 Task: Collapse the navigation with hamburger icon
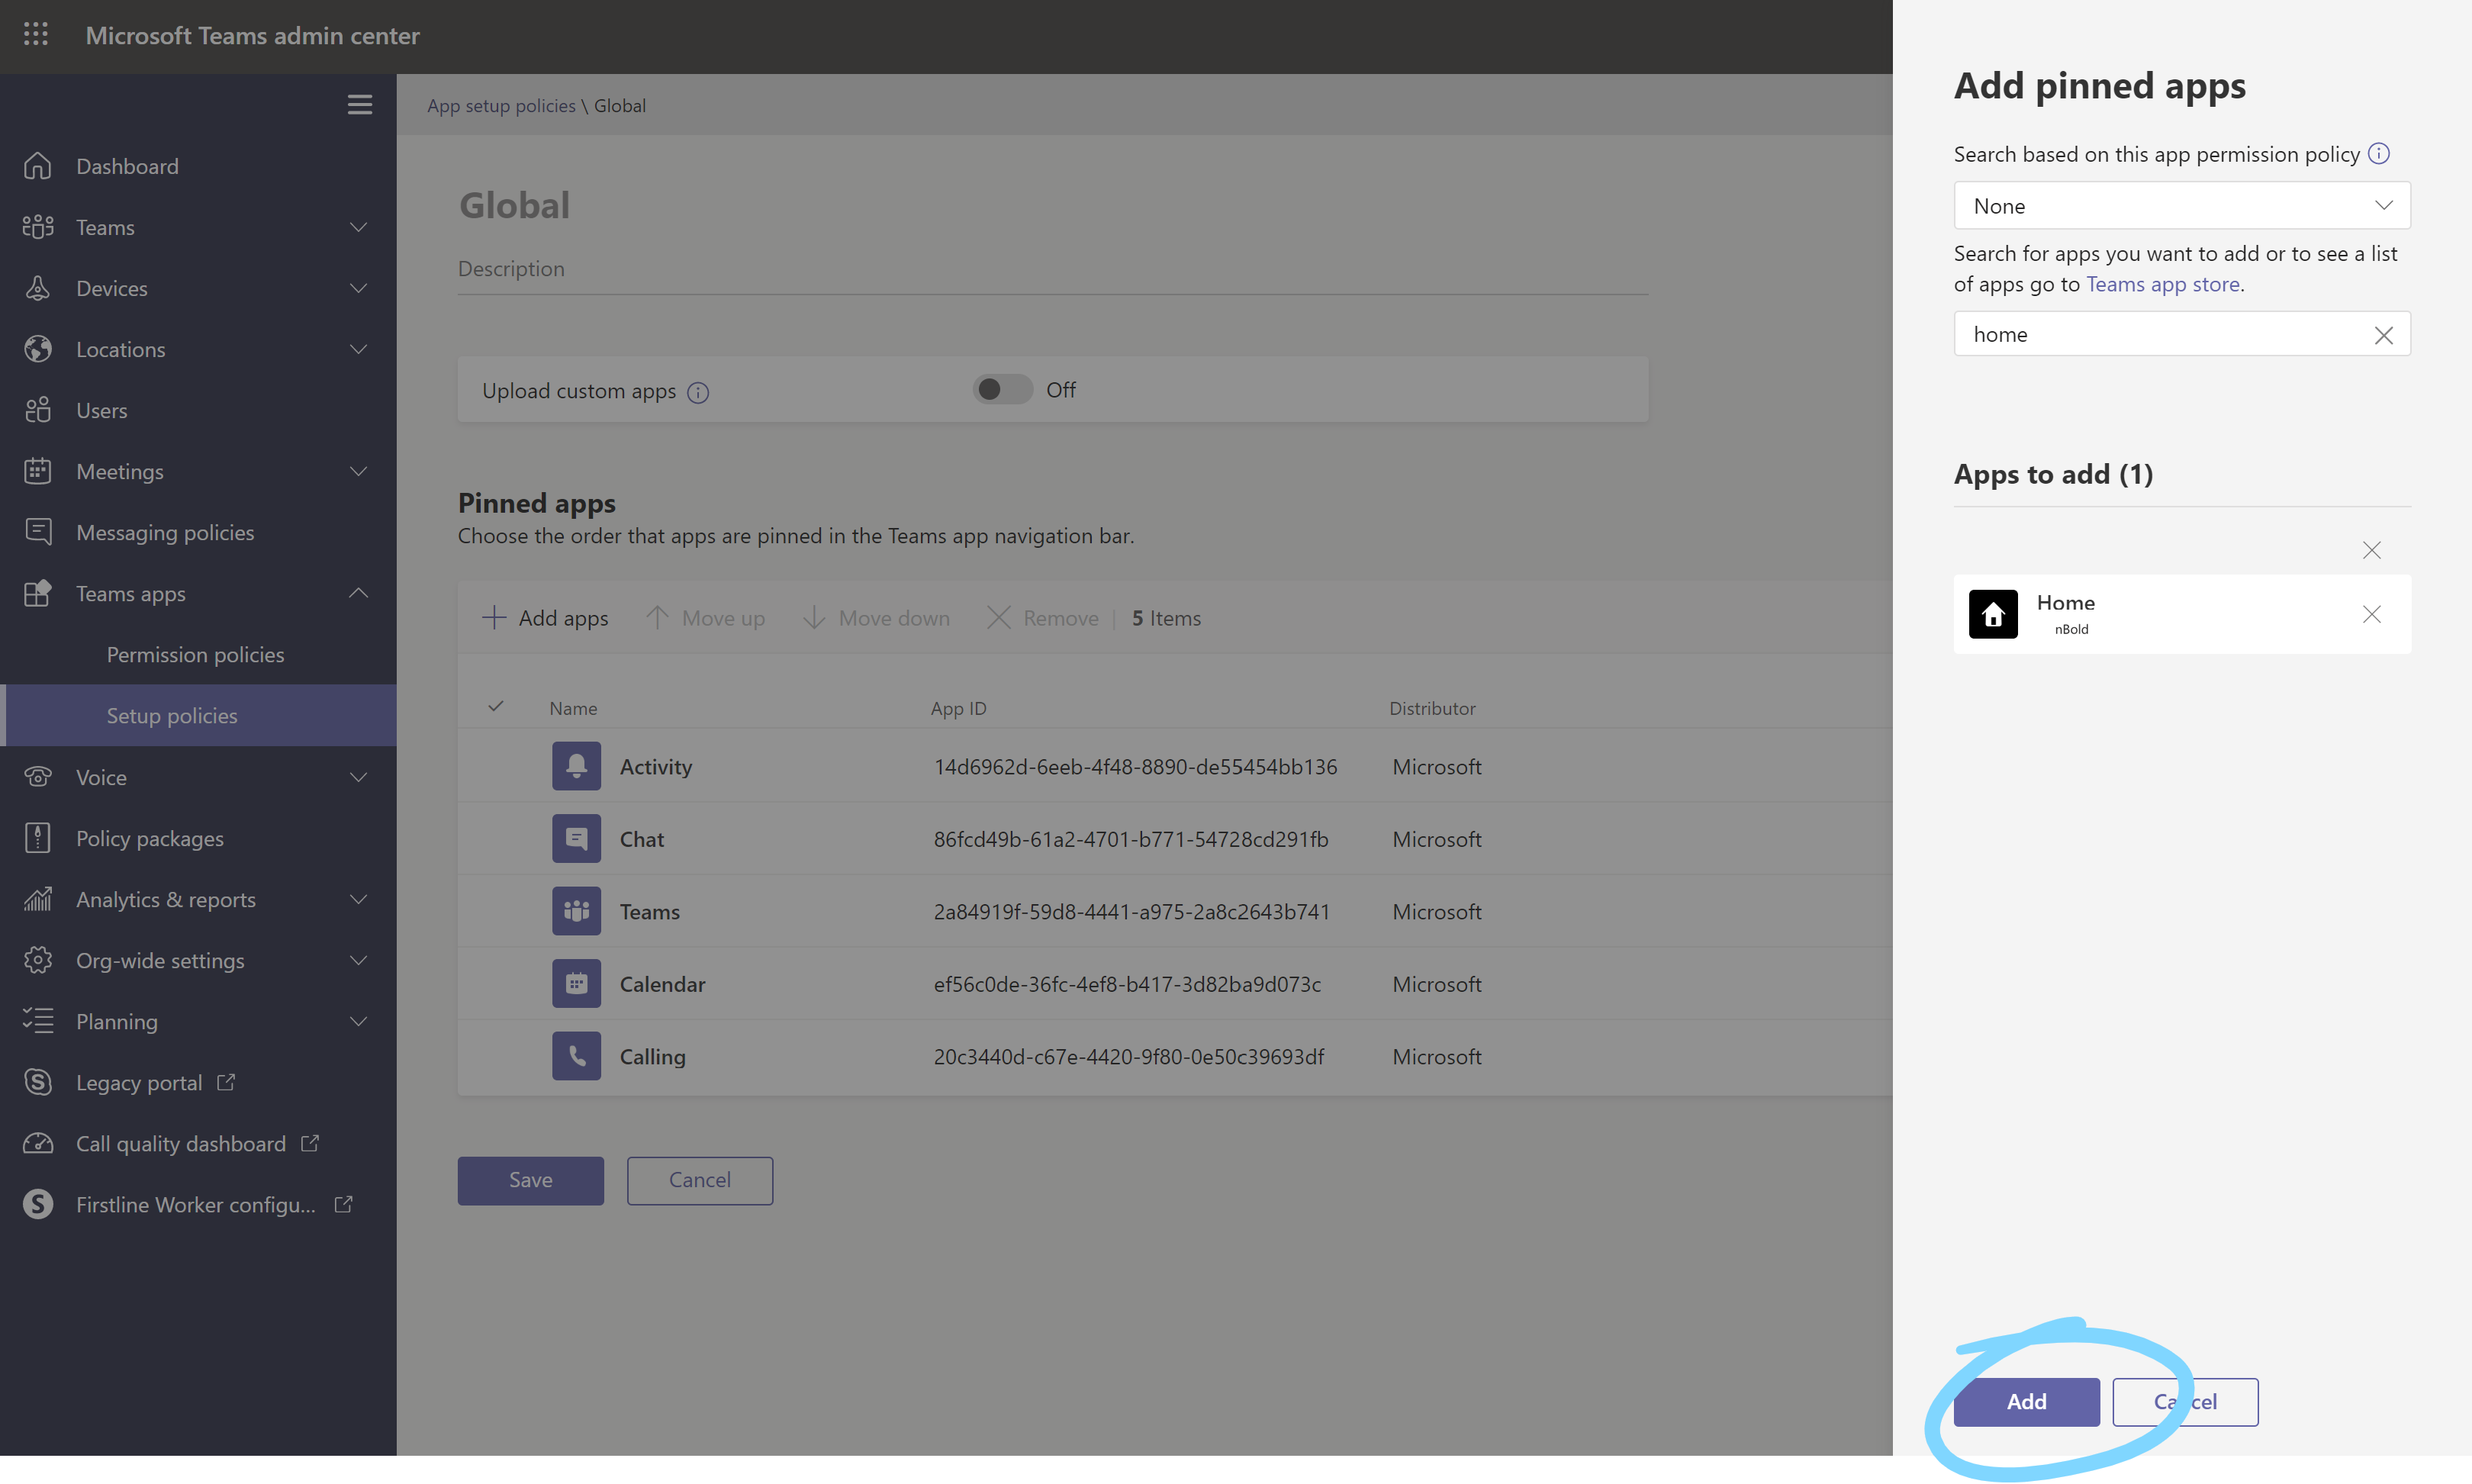coord(359,105)
